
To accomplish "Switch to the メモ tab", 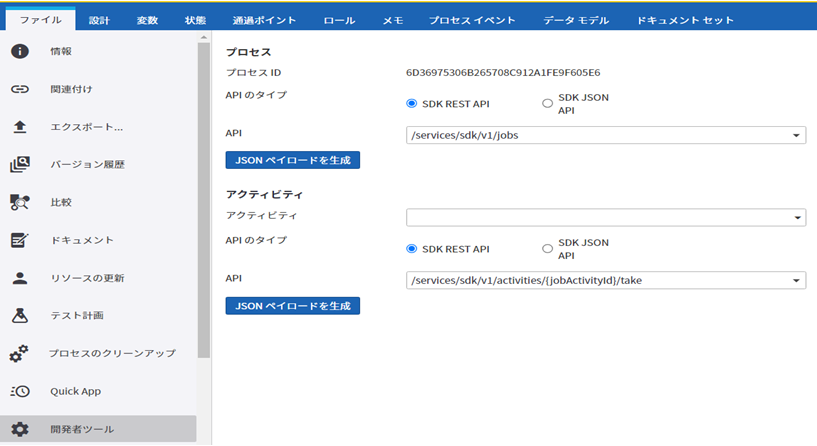I will (x=393, y=20).
